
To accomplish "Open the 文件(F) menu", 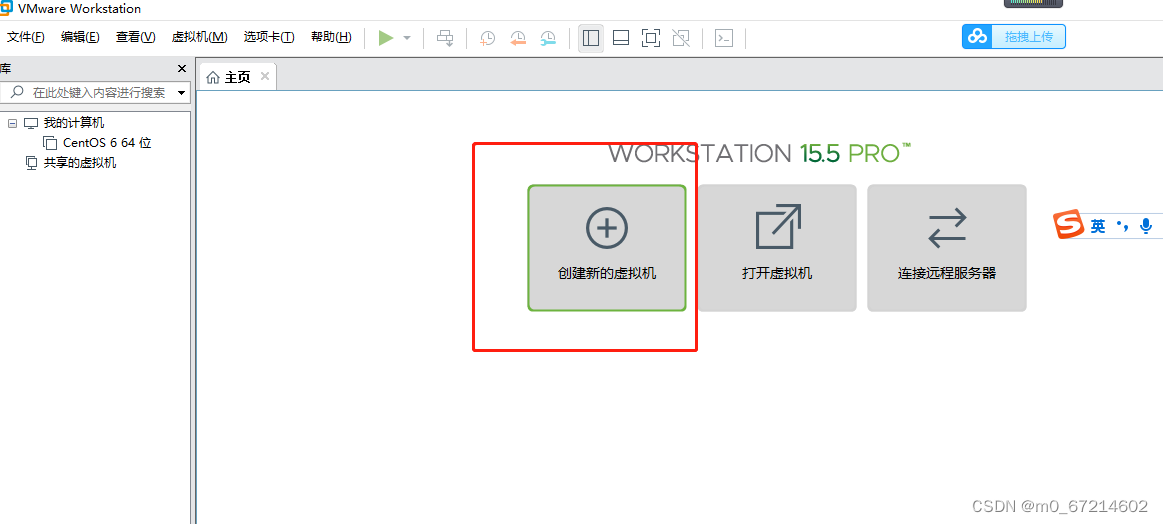I will [26, 37].
